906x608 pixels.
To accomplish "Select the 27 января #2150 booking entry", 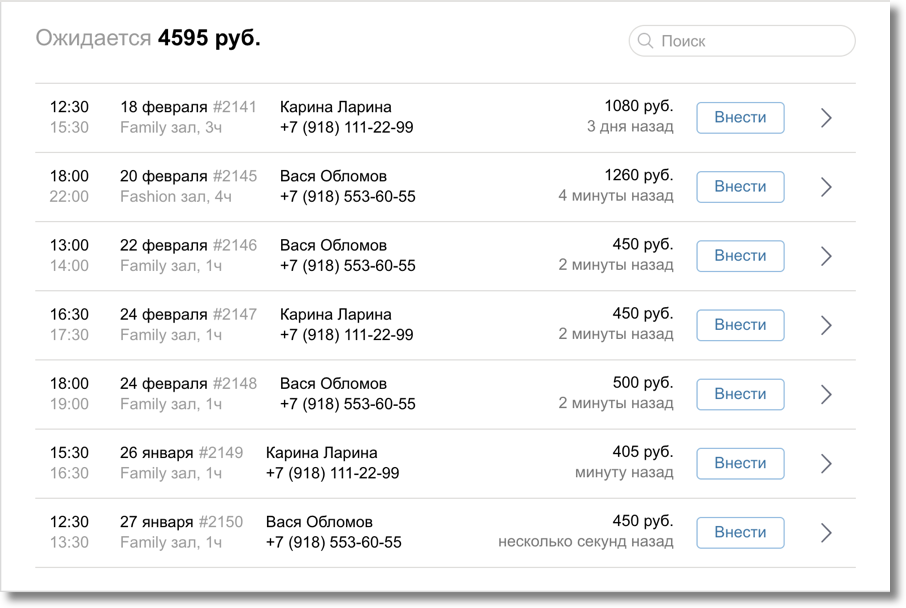I will pyautogui.click(x=445, y=533).
